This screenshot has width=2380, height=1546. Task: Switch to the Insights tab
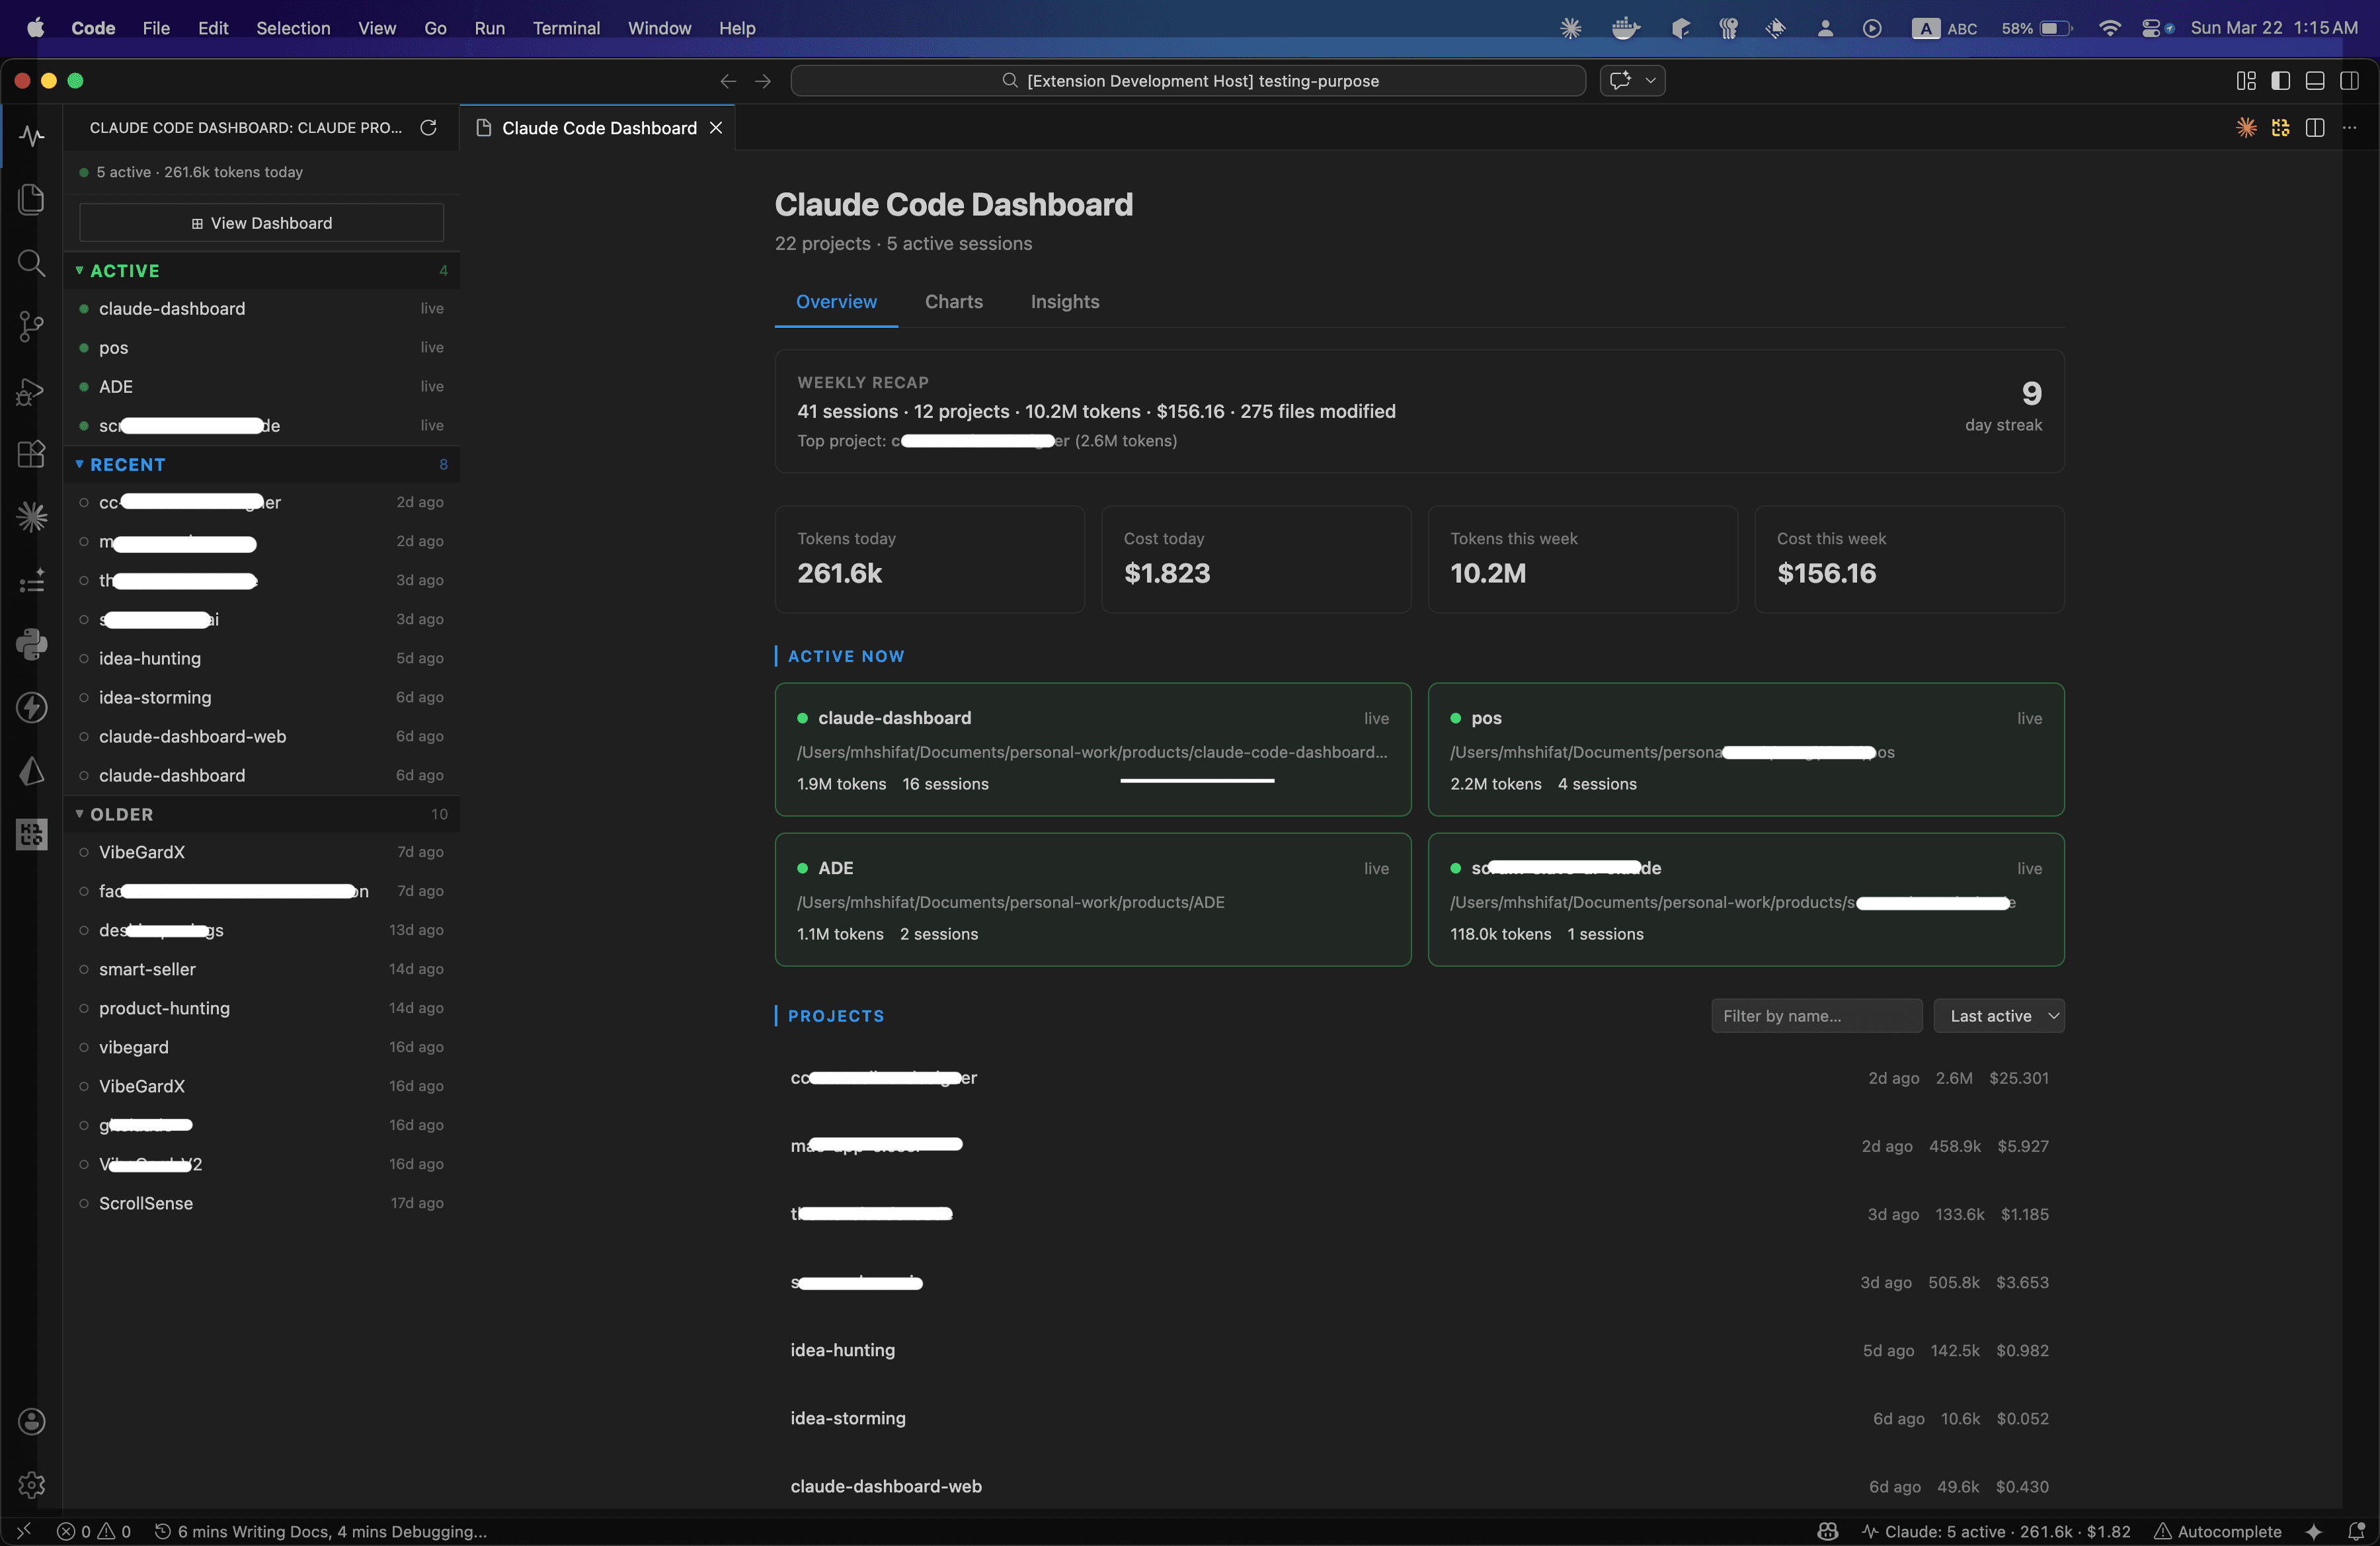[1064, 301]
